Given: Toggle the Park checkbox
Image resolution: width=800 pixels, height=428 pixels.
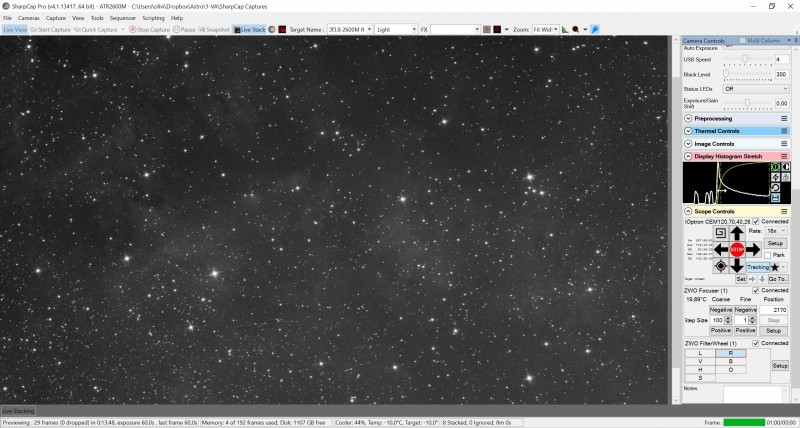Looking at the screenshot, I should pyautogui.click(x=767, y=255).
